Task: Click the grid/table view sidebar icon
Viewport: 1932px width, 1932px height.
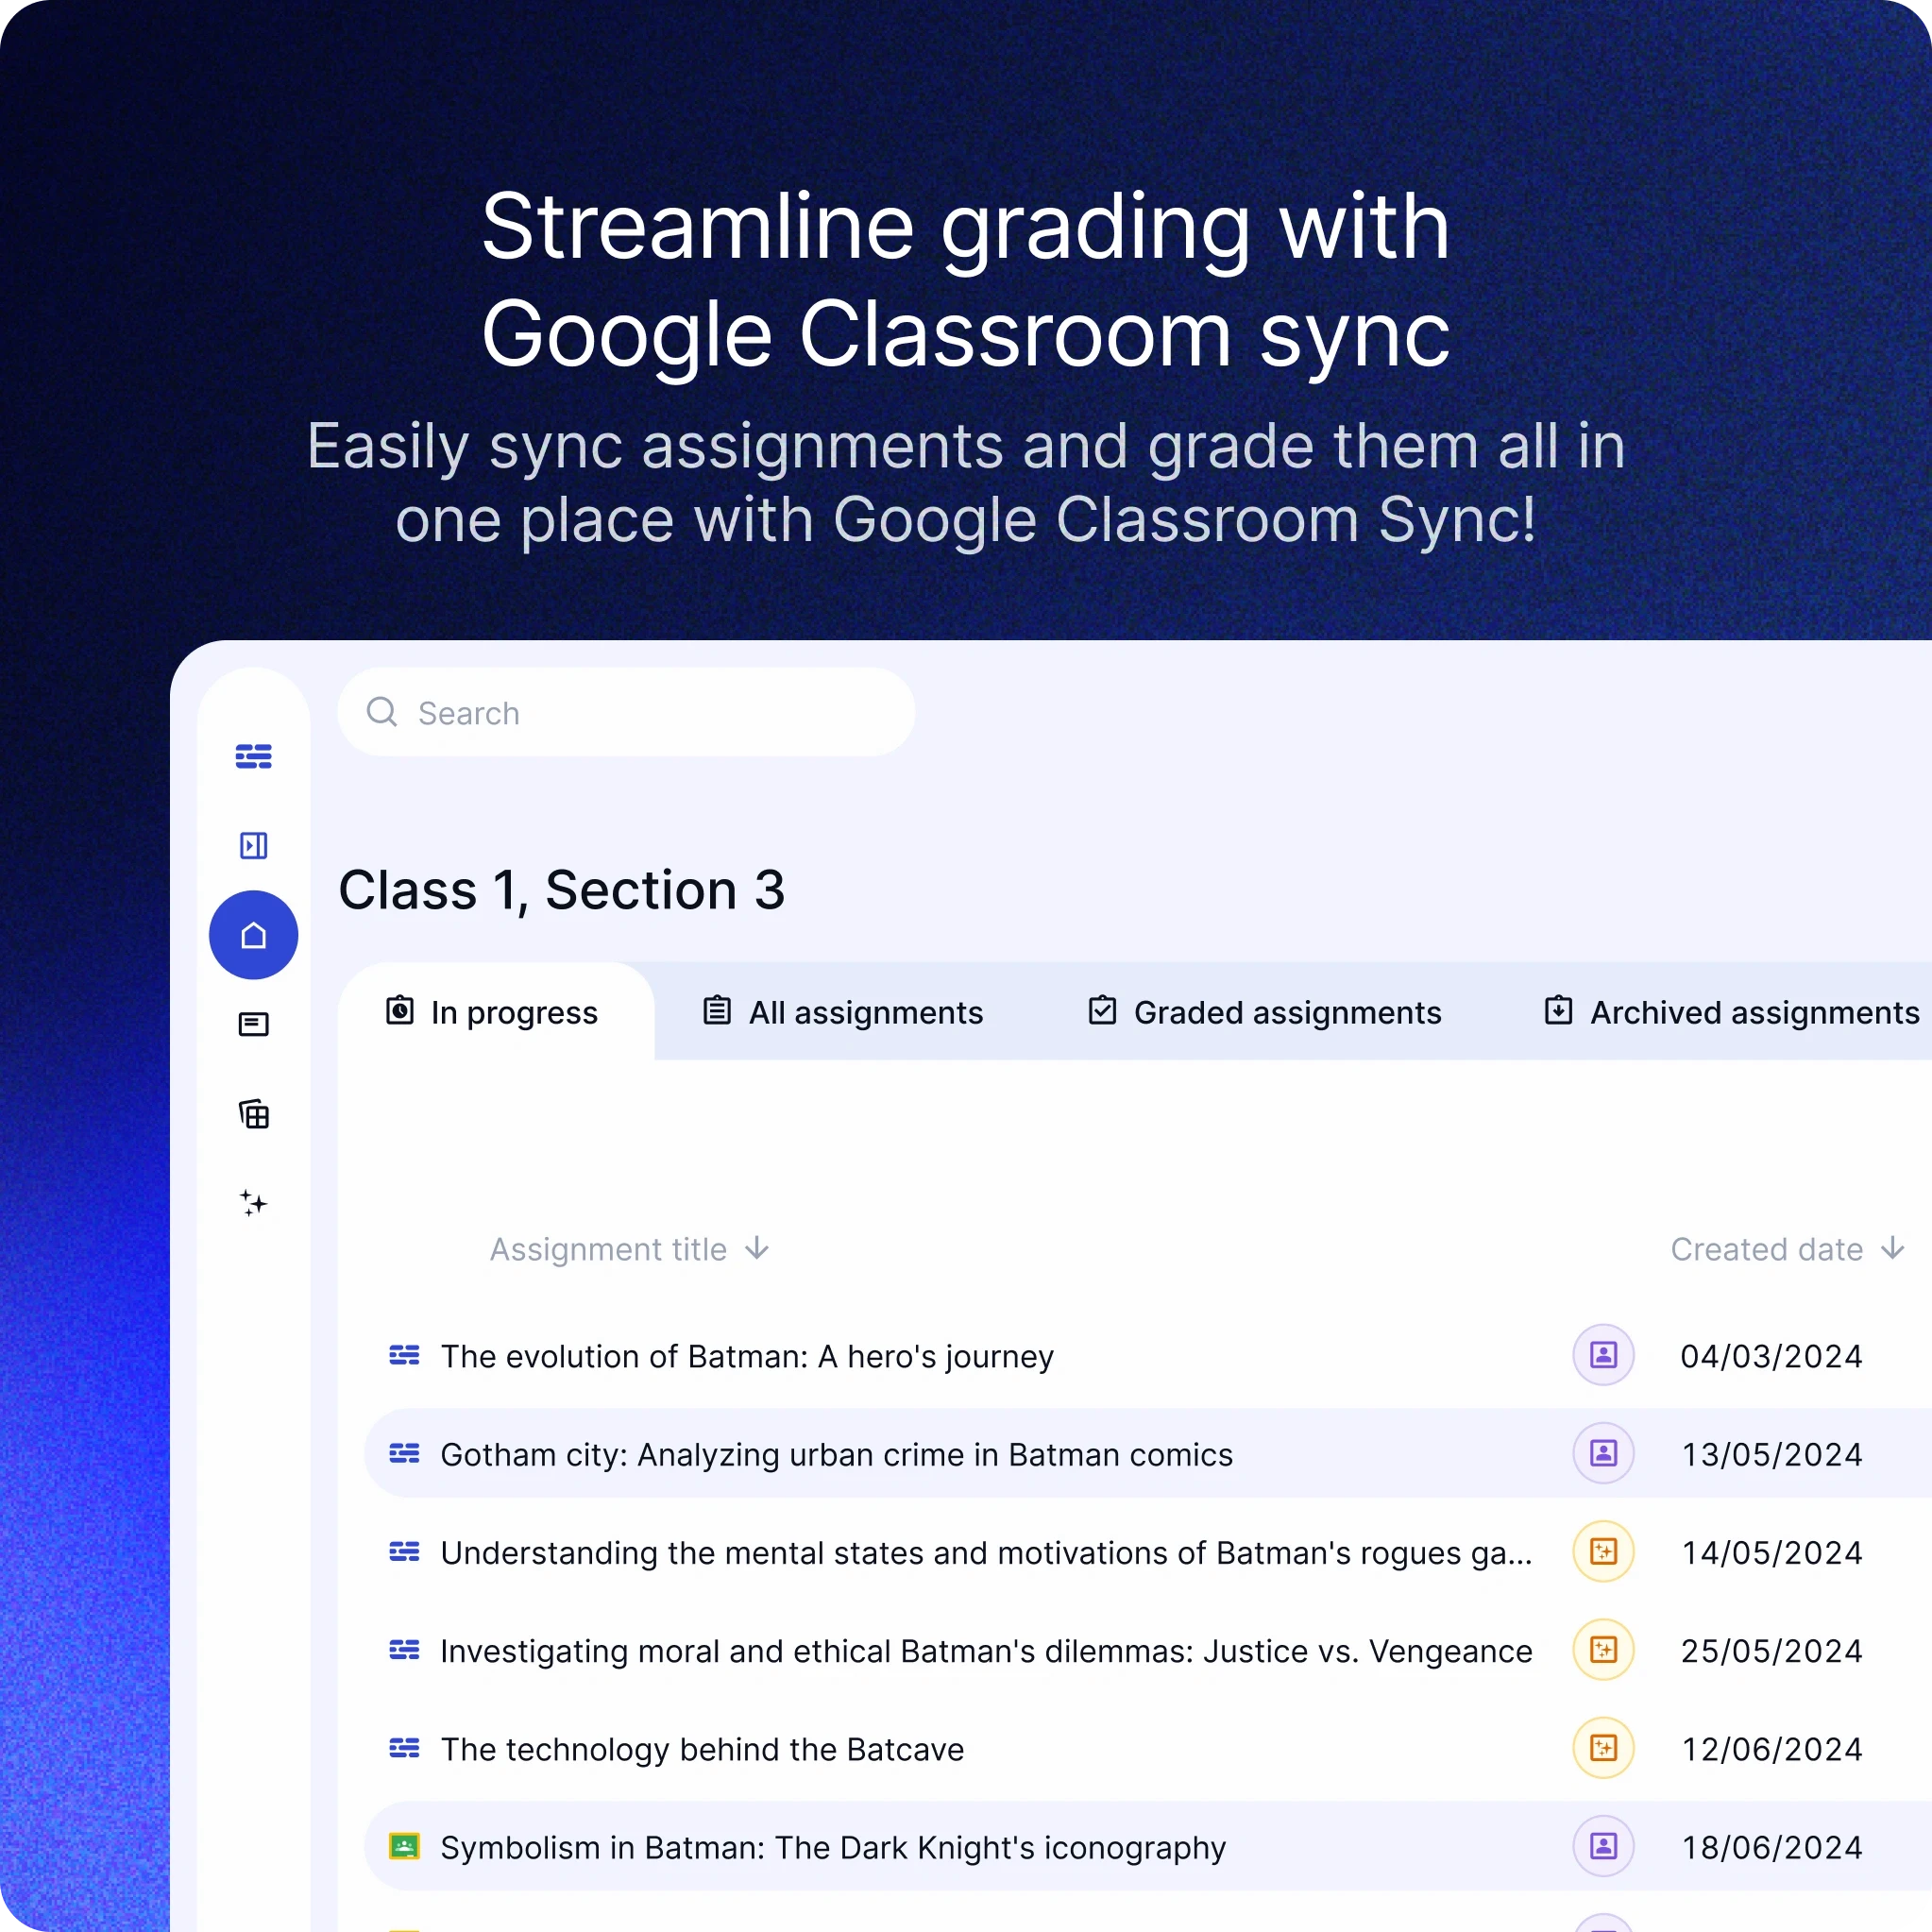Action: pyautogui.click(x=253, y=1113)
